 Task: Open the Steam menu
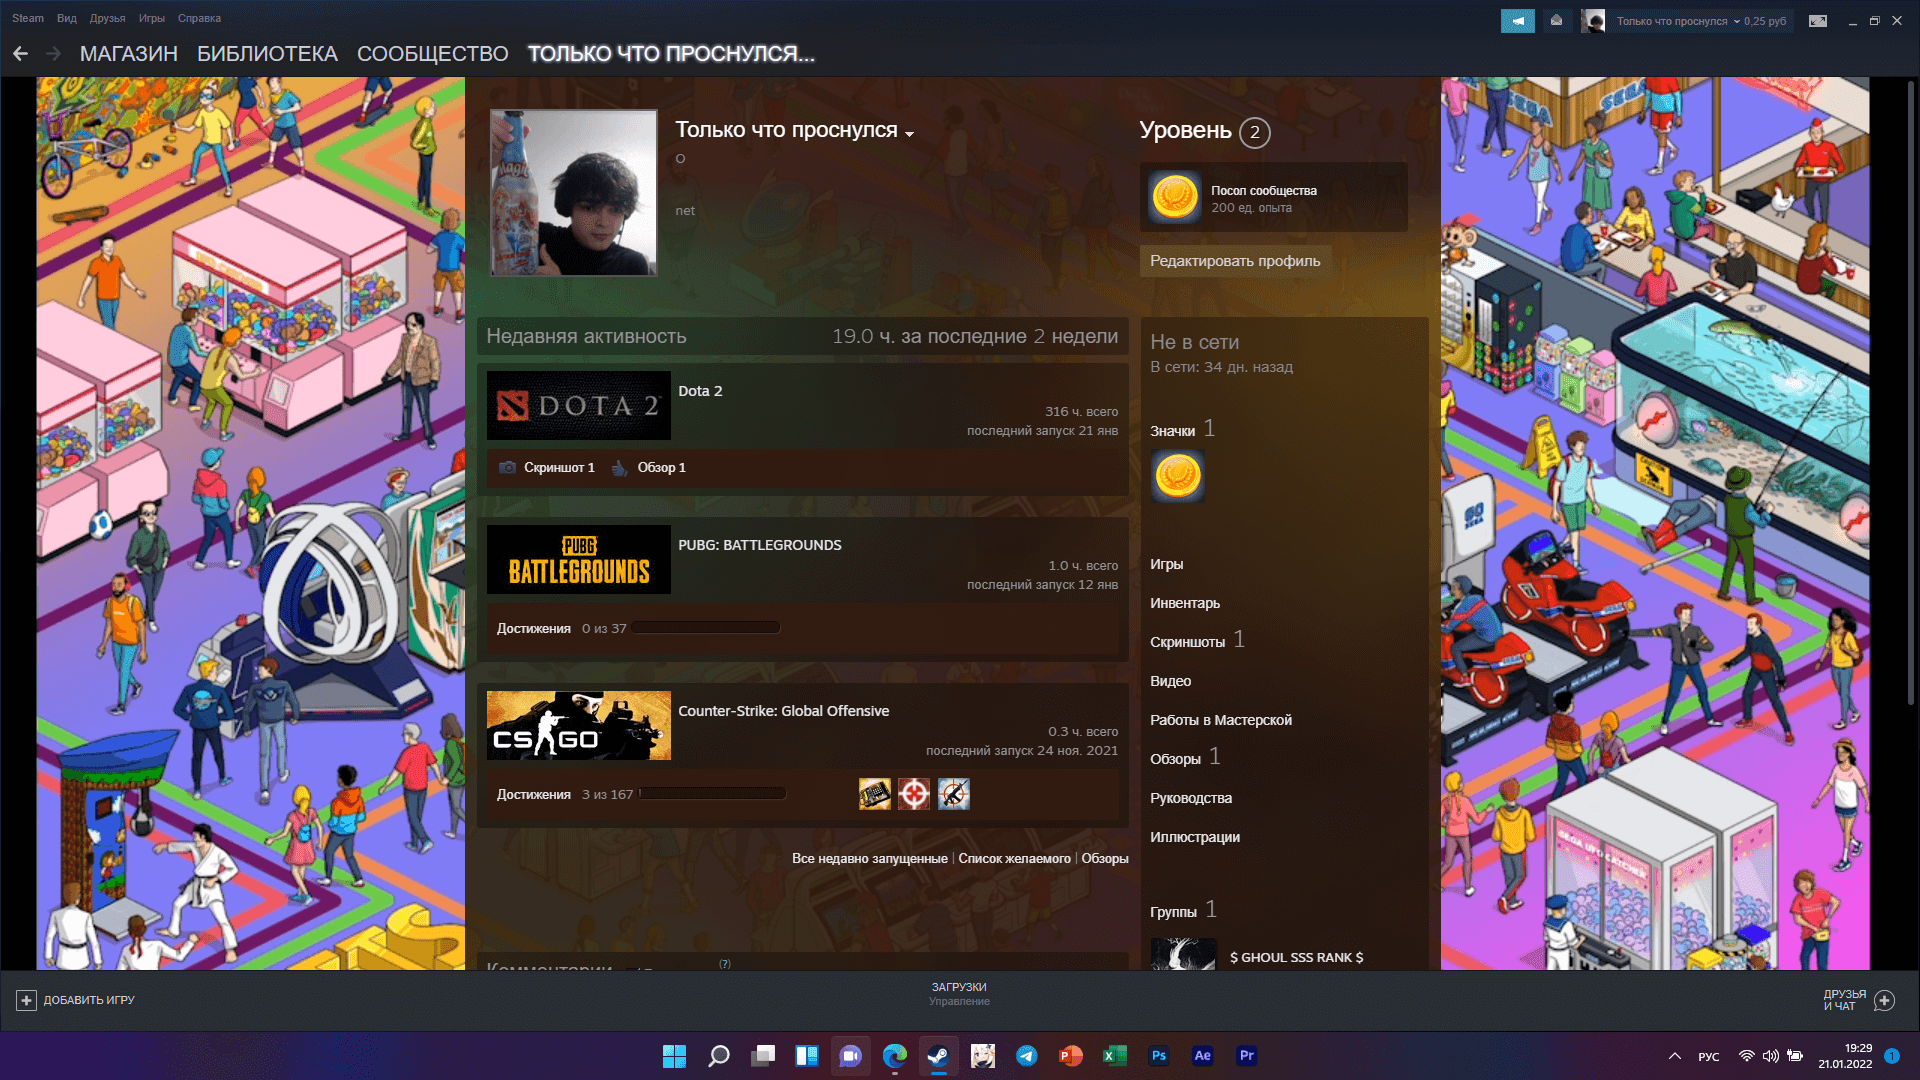pyautogui.click(x=28, y=18)
